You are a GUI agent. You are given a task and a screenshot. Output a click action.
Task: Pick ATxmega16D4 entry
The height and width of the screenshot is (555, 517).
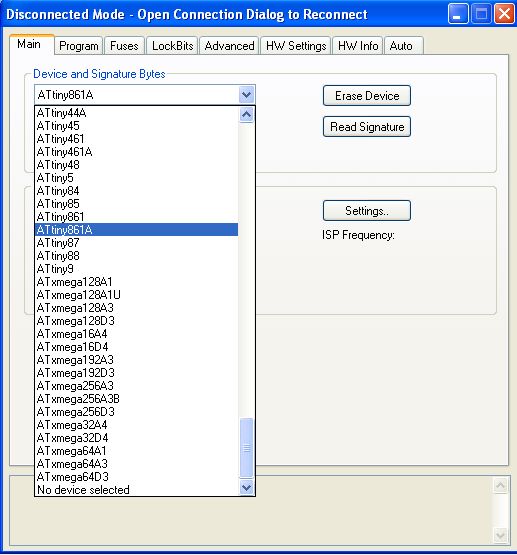click(137, 347)
